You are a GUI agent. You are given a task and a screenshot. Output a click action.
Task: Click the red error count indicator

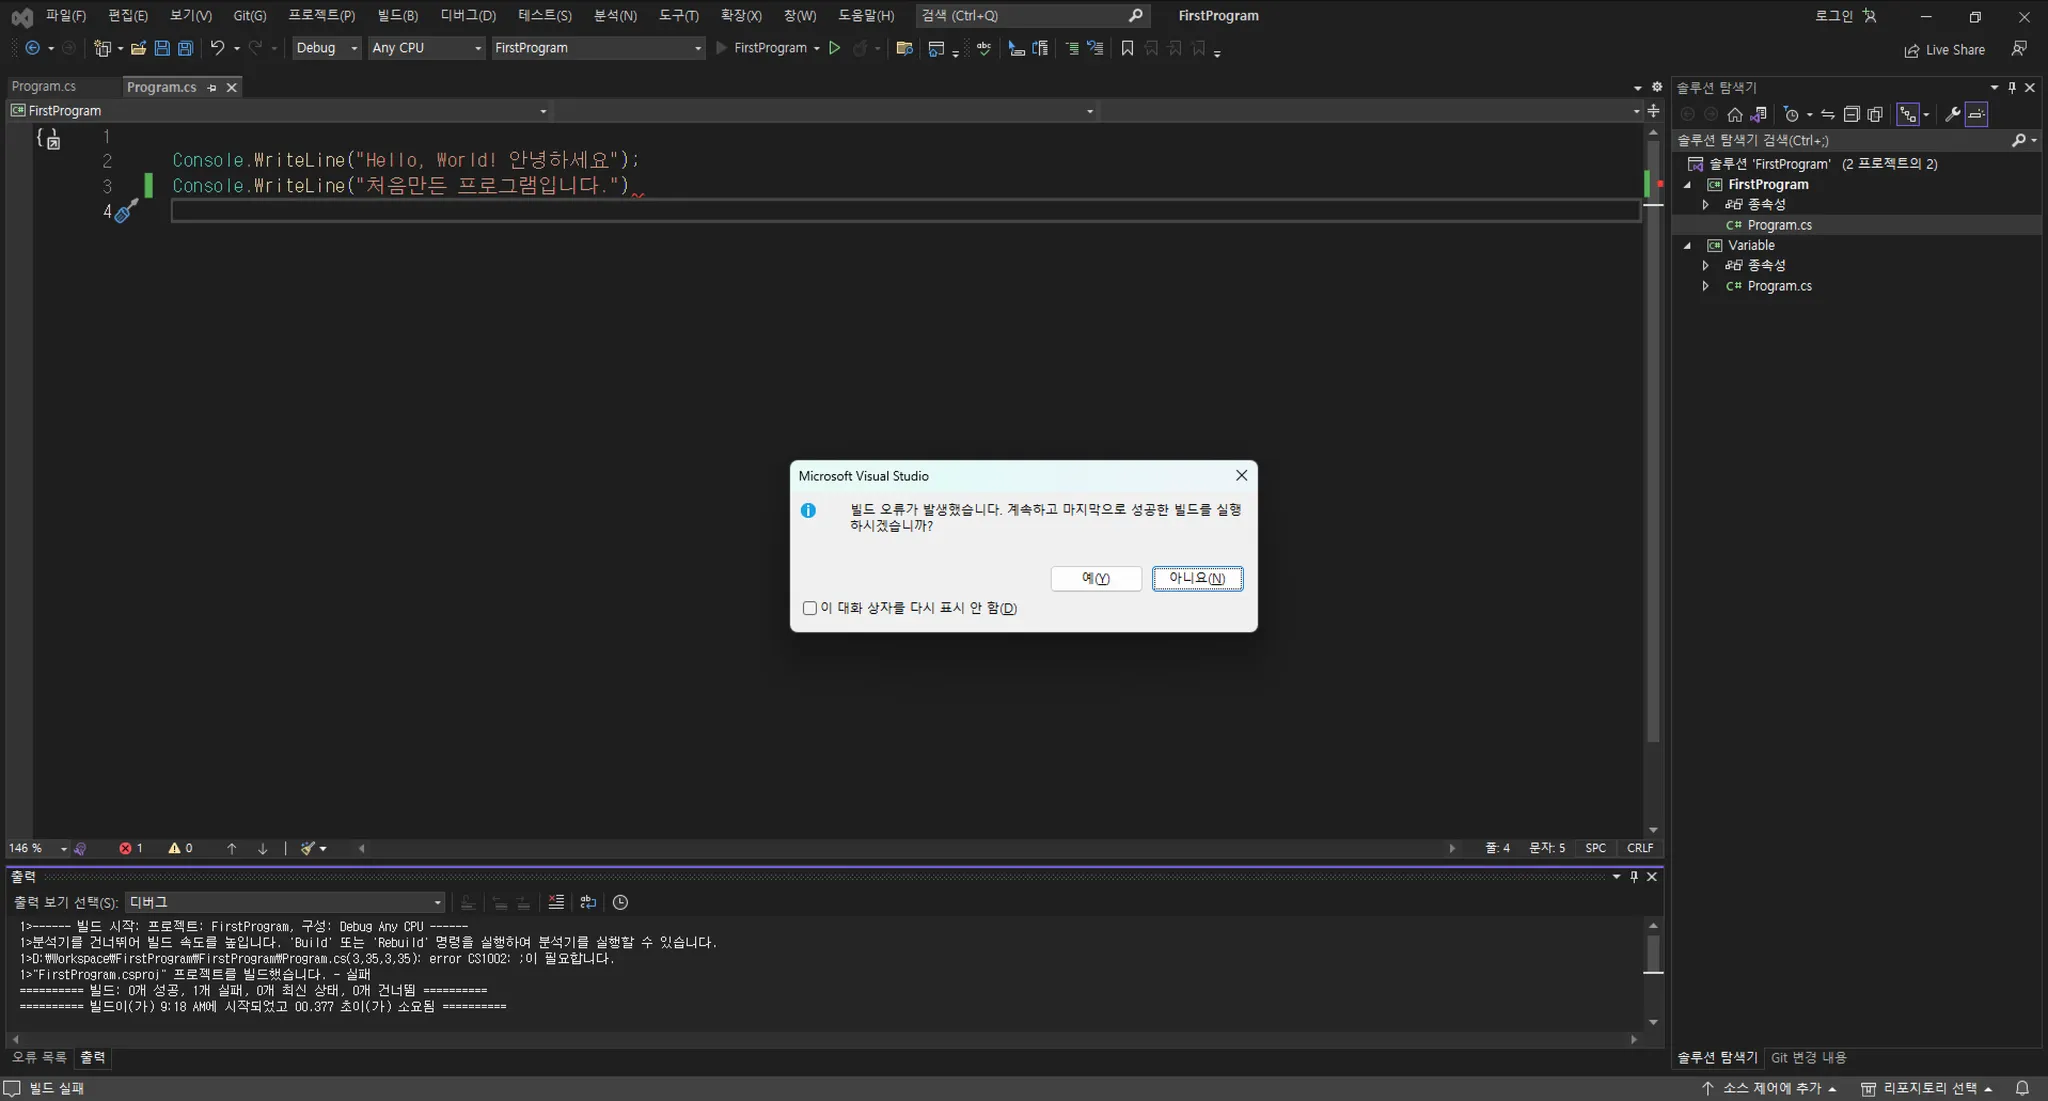131,849
